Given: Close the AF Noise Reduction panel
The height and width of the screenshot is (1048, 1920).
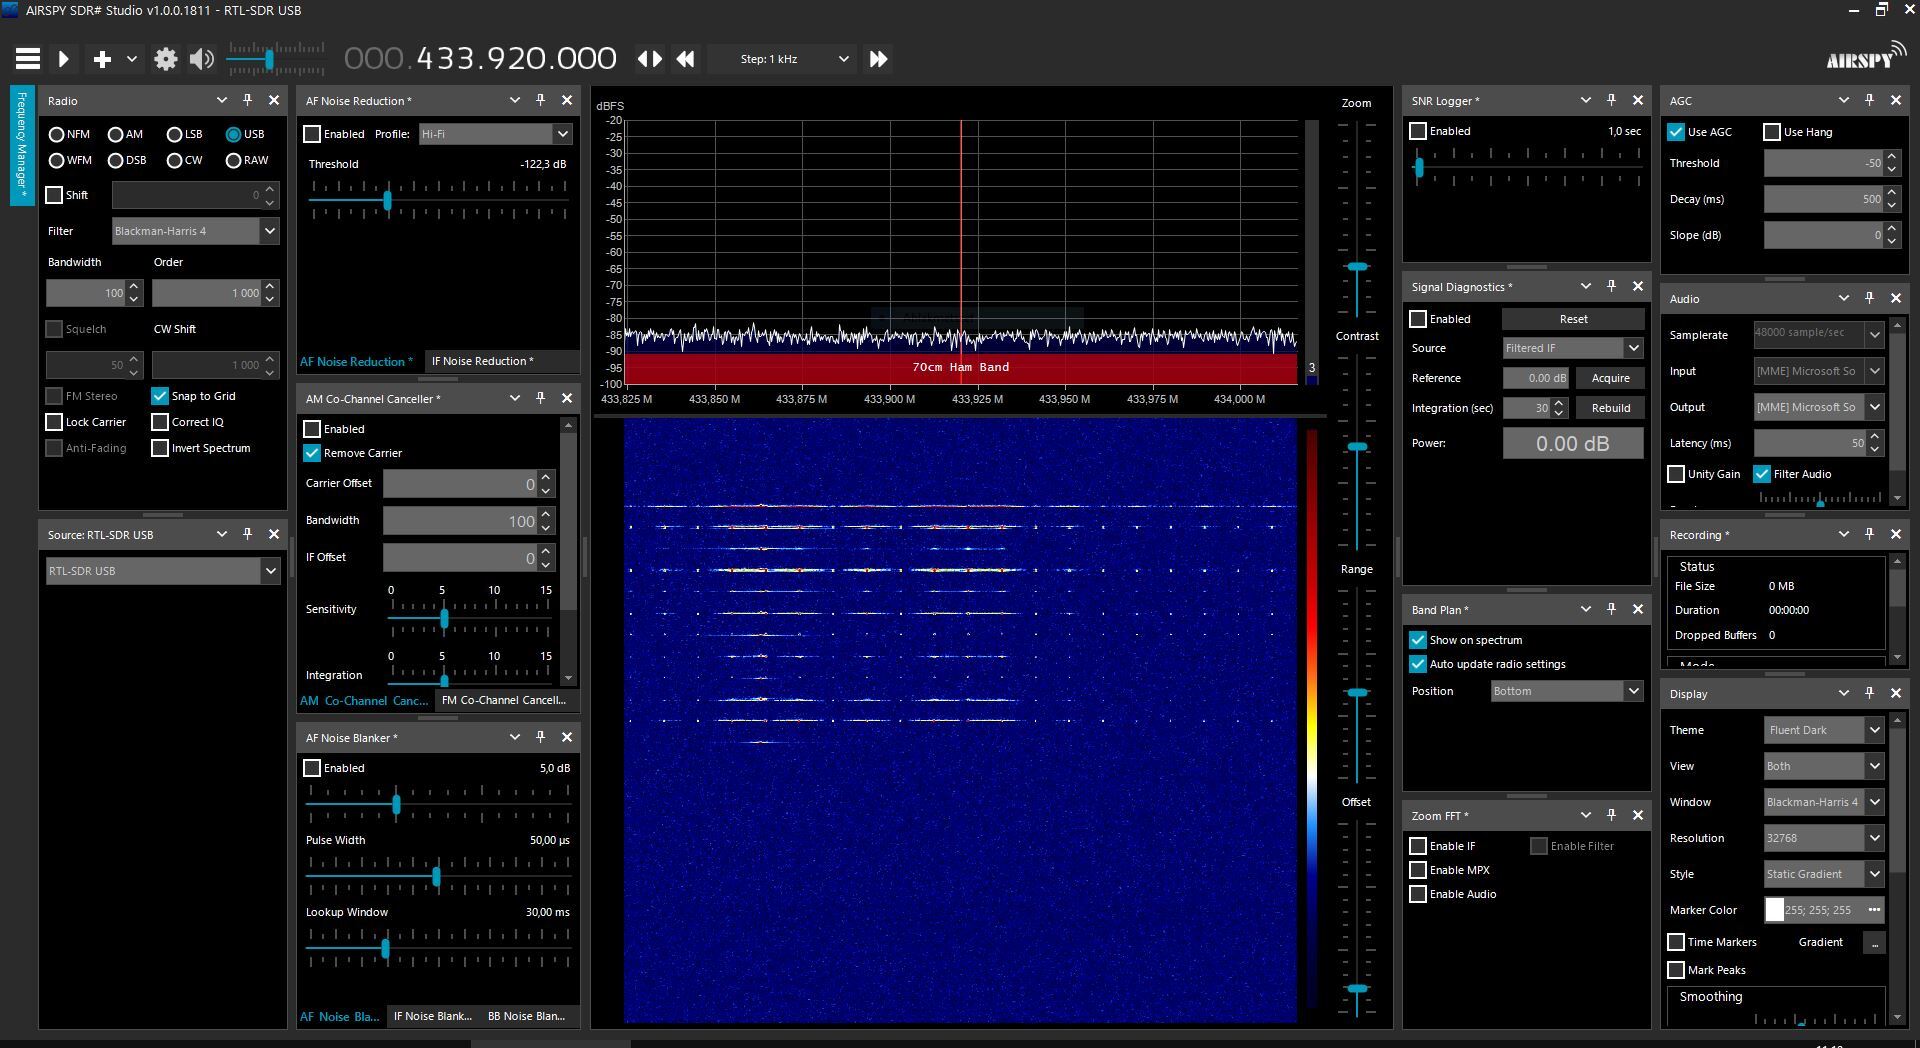Looking at the screenshot, I should [x=567, y=100].
